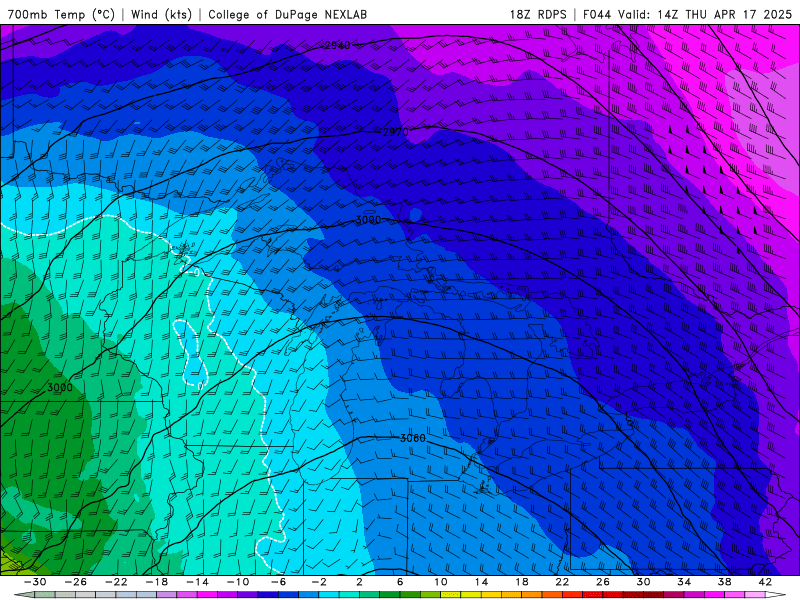
Task: Click the 42 color scale label
Action: coord(765,582)
